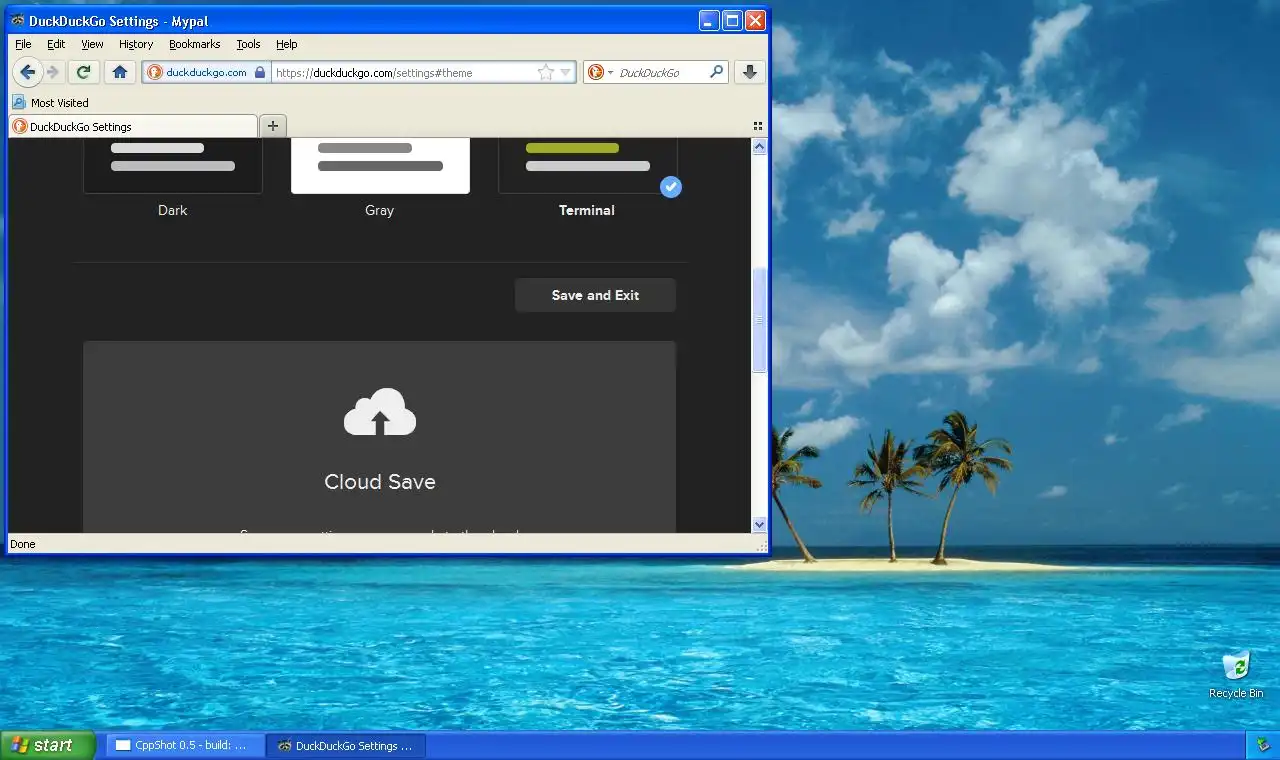Maximize the Mypal browser window
This screenshot has height=760, width=1280.
coord(732,20)
